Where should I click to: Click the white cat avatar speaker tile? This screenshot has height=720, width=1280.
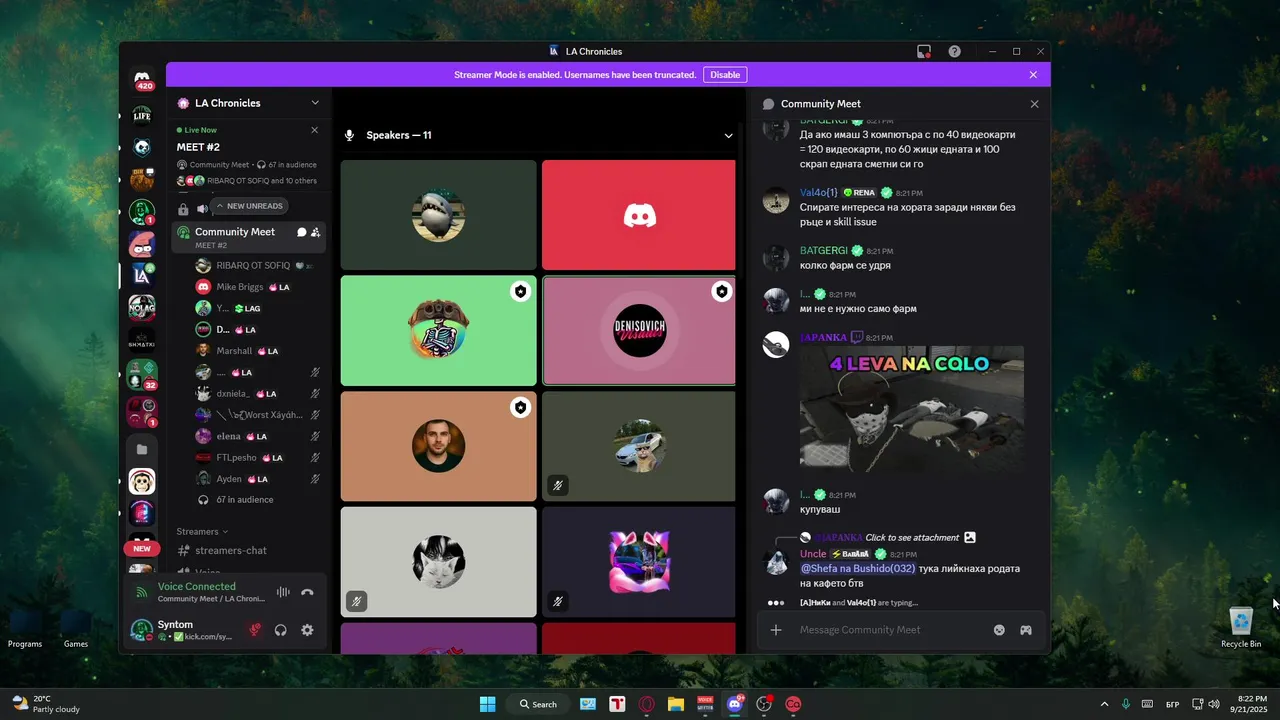[x=438, y=561]
